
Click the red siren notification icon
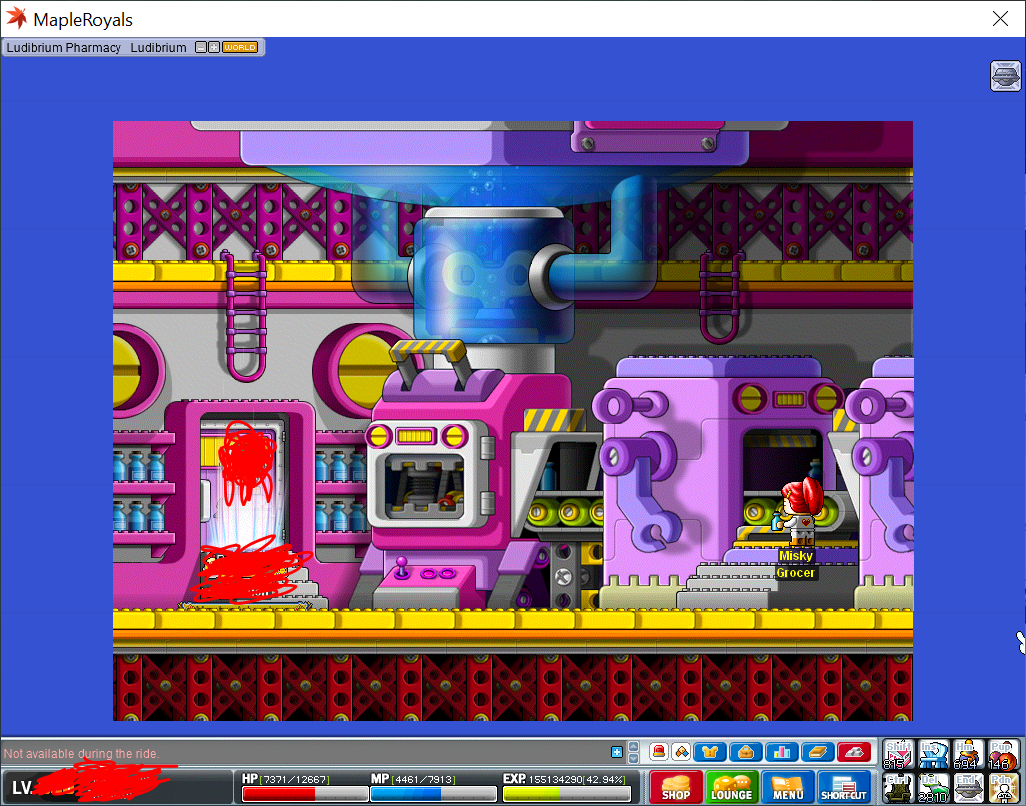[659, 752]
